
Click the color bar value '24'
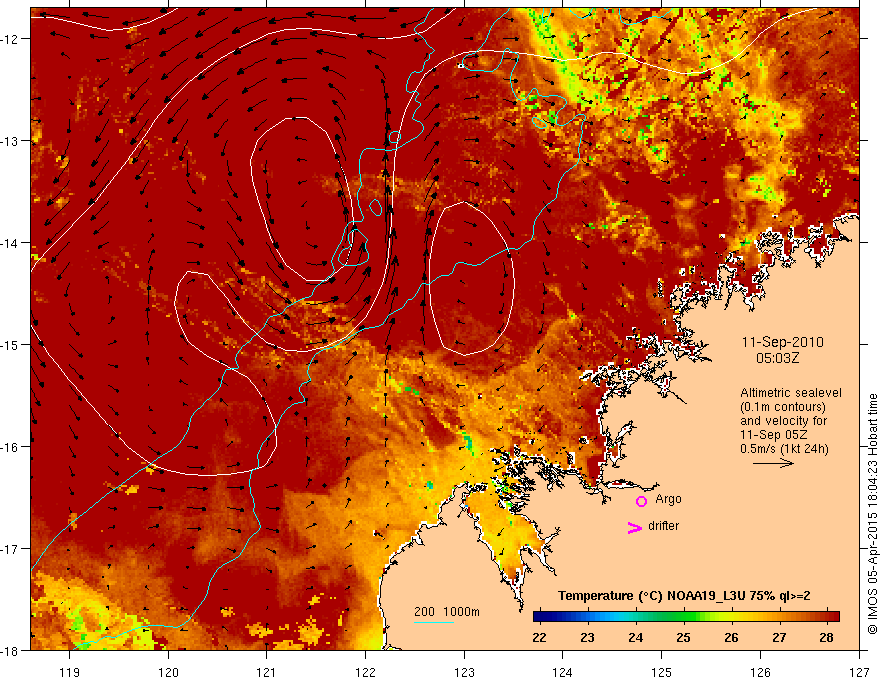(635, 637)
